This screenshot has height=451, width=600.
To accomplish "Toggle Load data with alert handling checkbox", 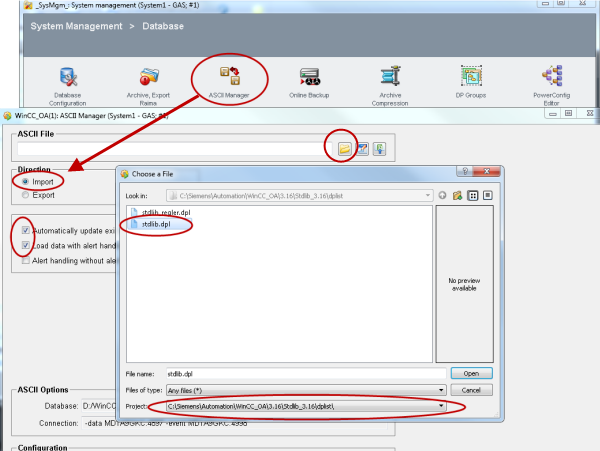I will point(26,245).
